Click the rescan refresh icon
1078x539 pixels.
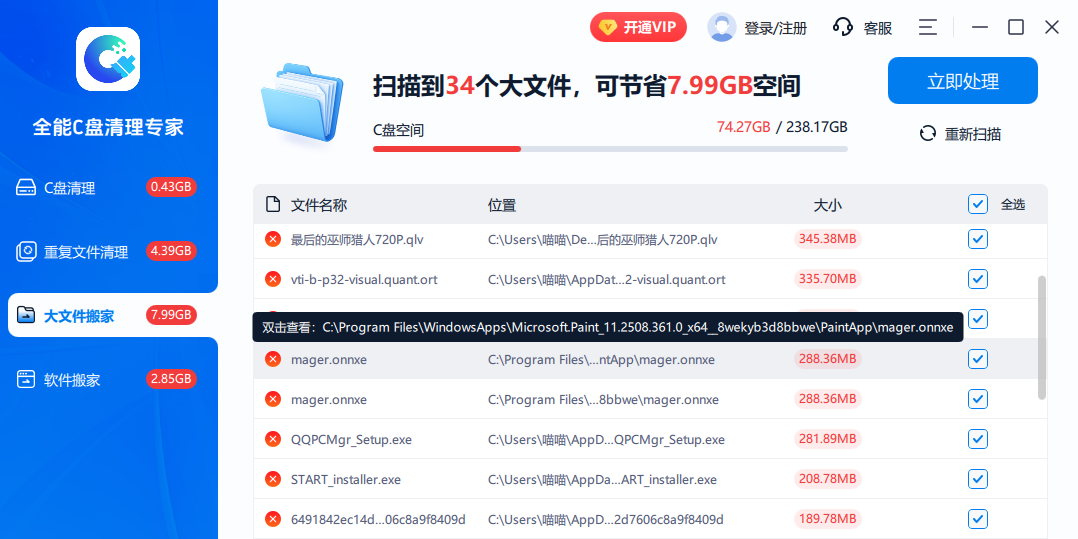927,134
